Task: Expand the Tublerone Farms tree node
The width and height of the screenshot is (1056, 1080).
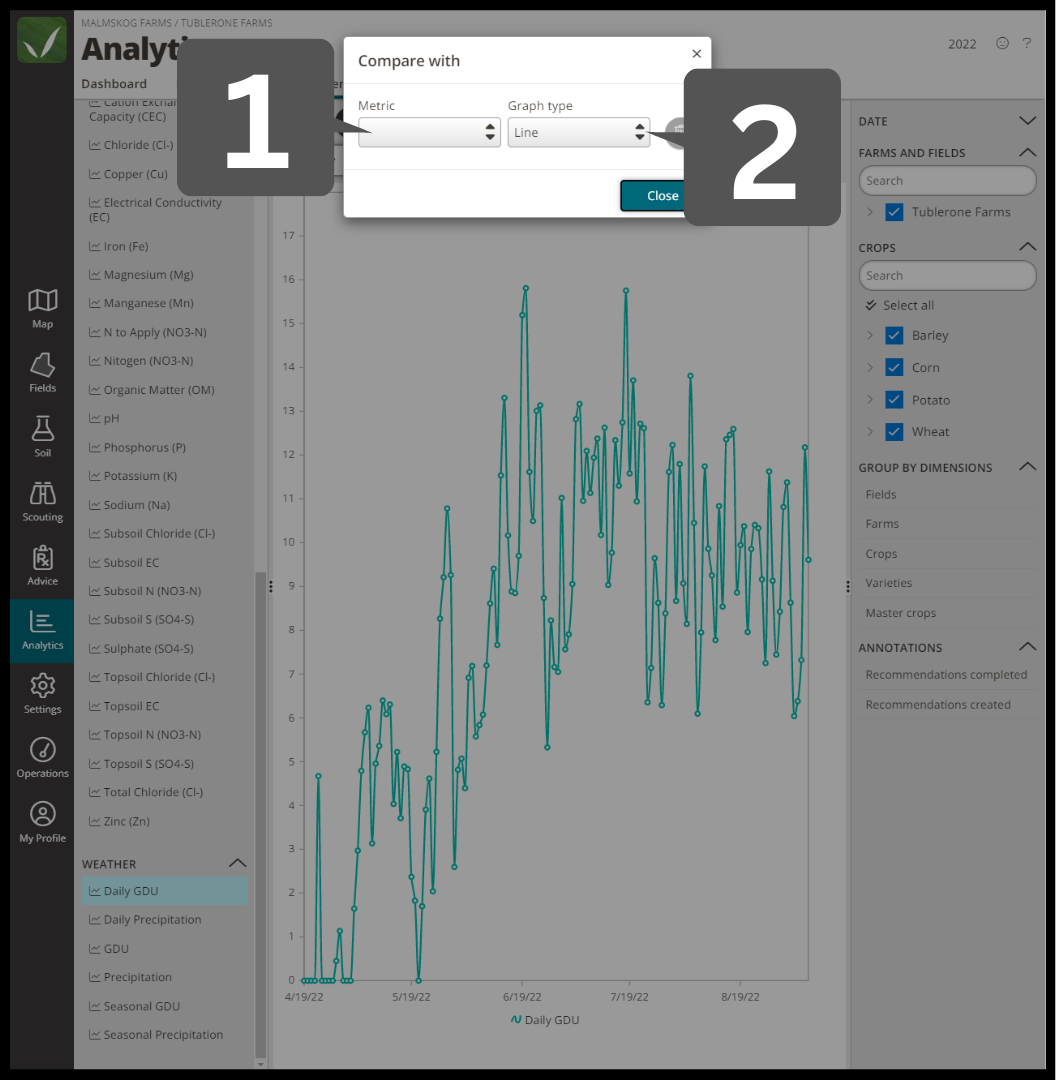Action: (x=870, y=212)
